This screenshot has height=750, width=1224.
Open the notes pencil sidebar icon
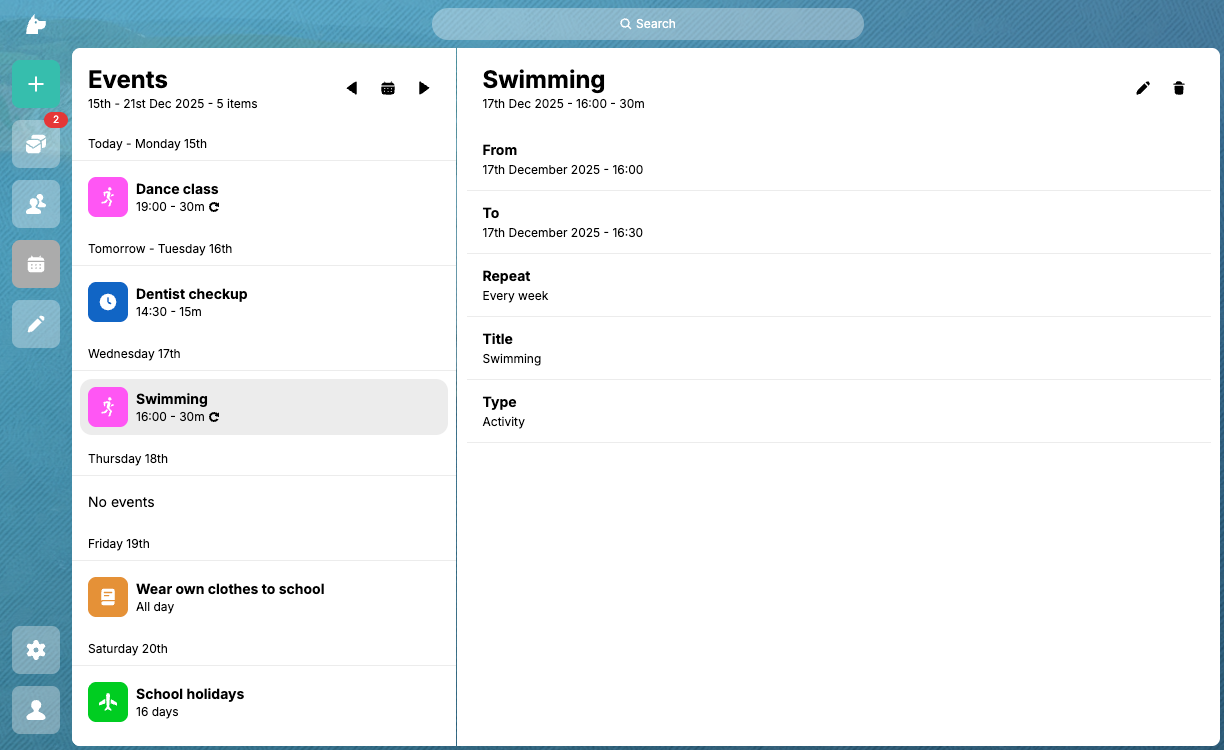click(36, 324)
